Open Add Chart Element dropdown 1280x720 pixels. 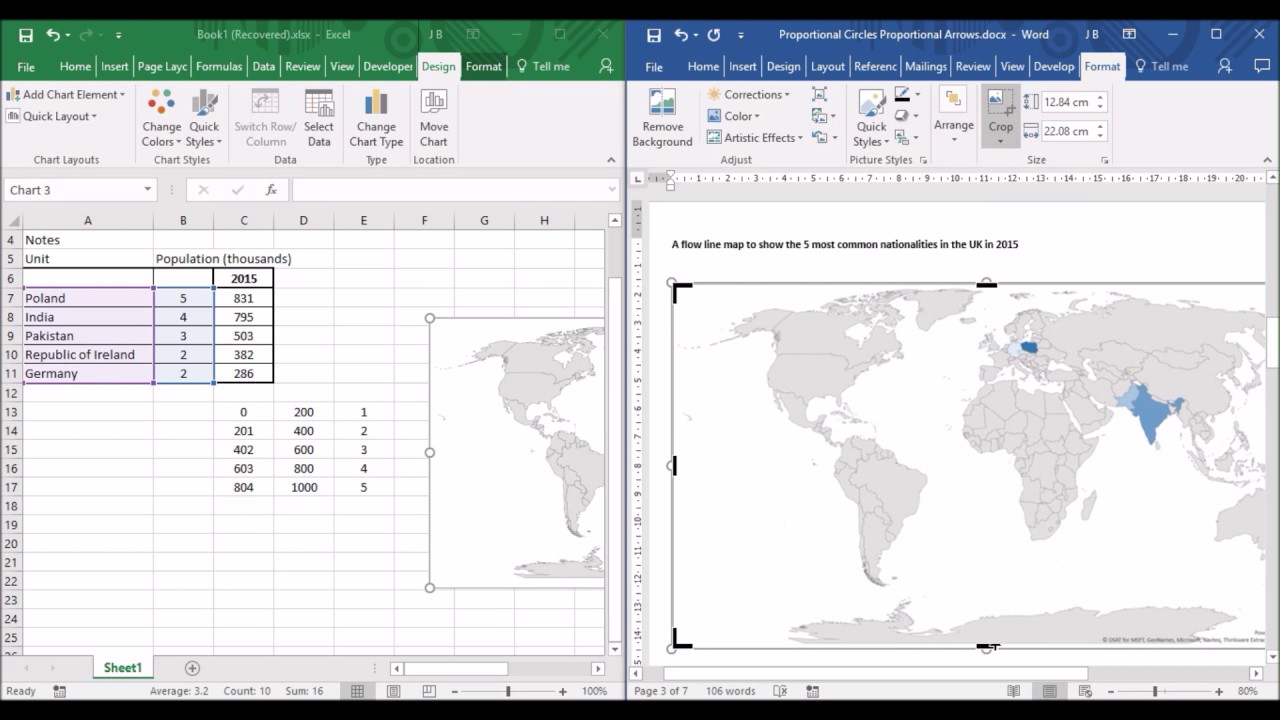pos(66,94)
